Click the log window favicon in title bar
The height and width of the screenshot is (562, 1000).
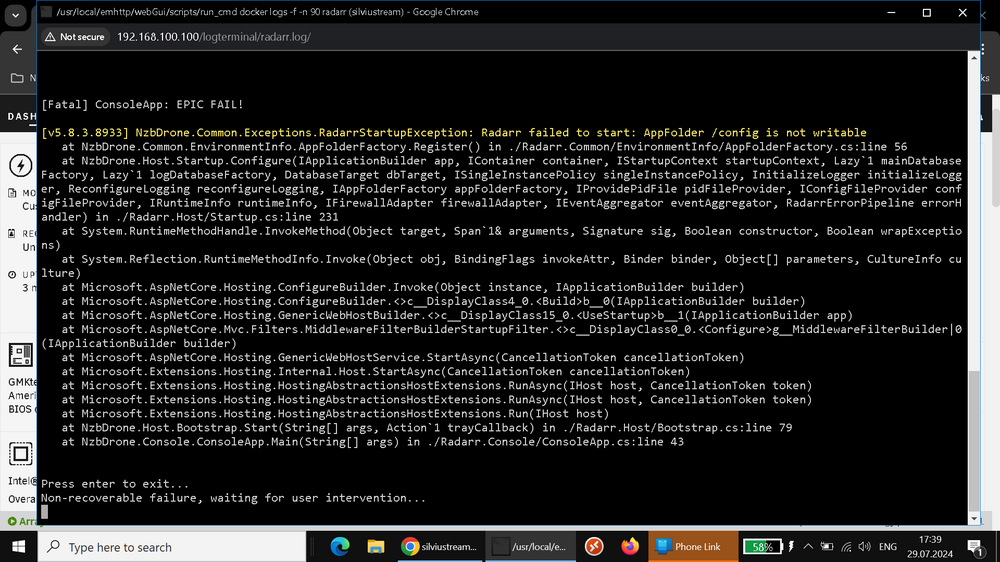point(46,11)
